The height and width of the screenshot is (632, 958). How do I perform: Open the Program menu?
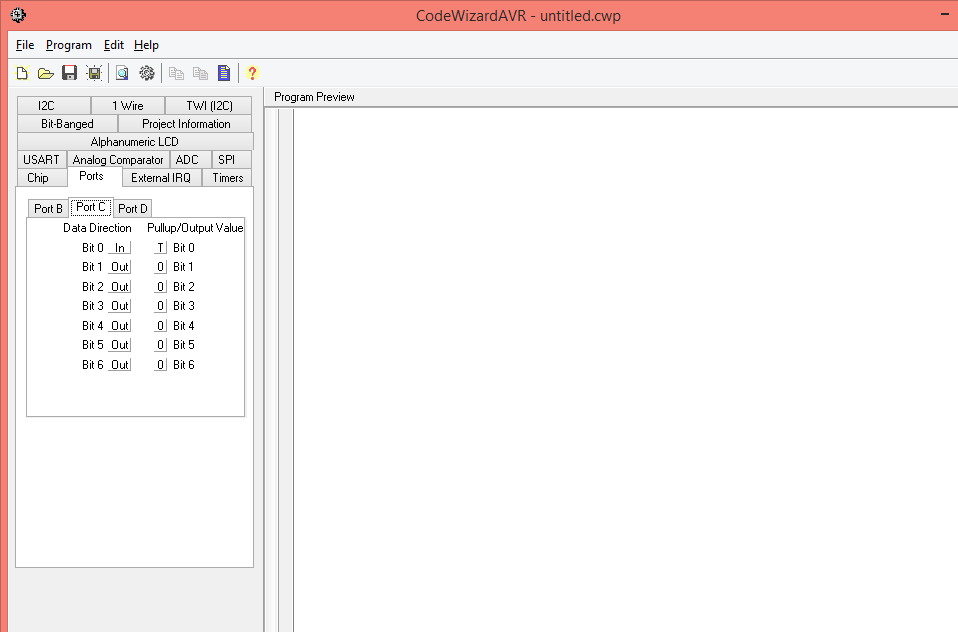(68, 45)
